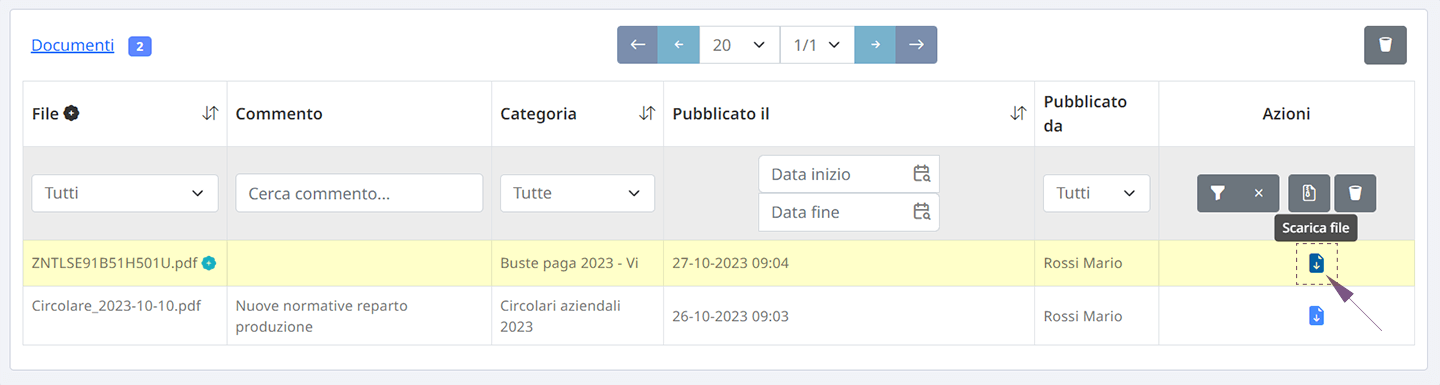Go to next page with light blue arrow
This screenshot has width=1440, height=385.
[875, 45]
